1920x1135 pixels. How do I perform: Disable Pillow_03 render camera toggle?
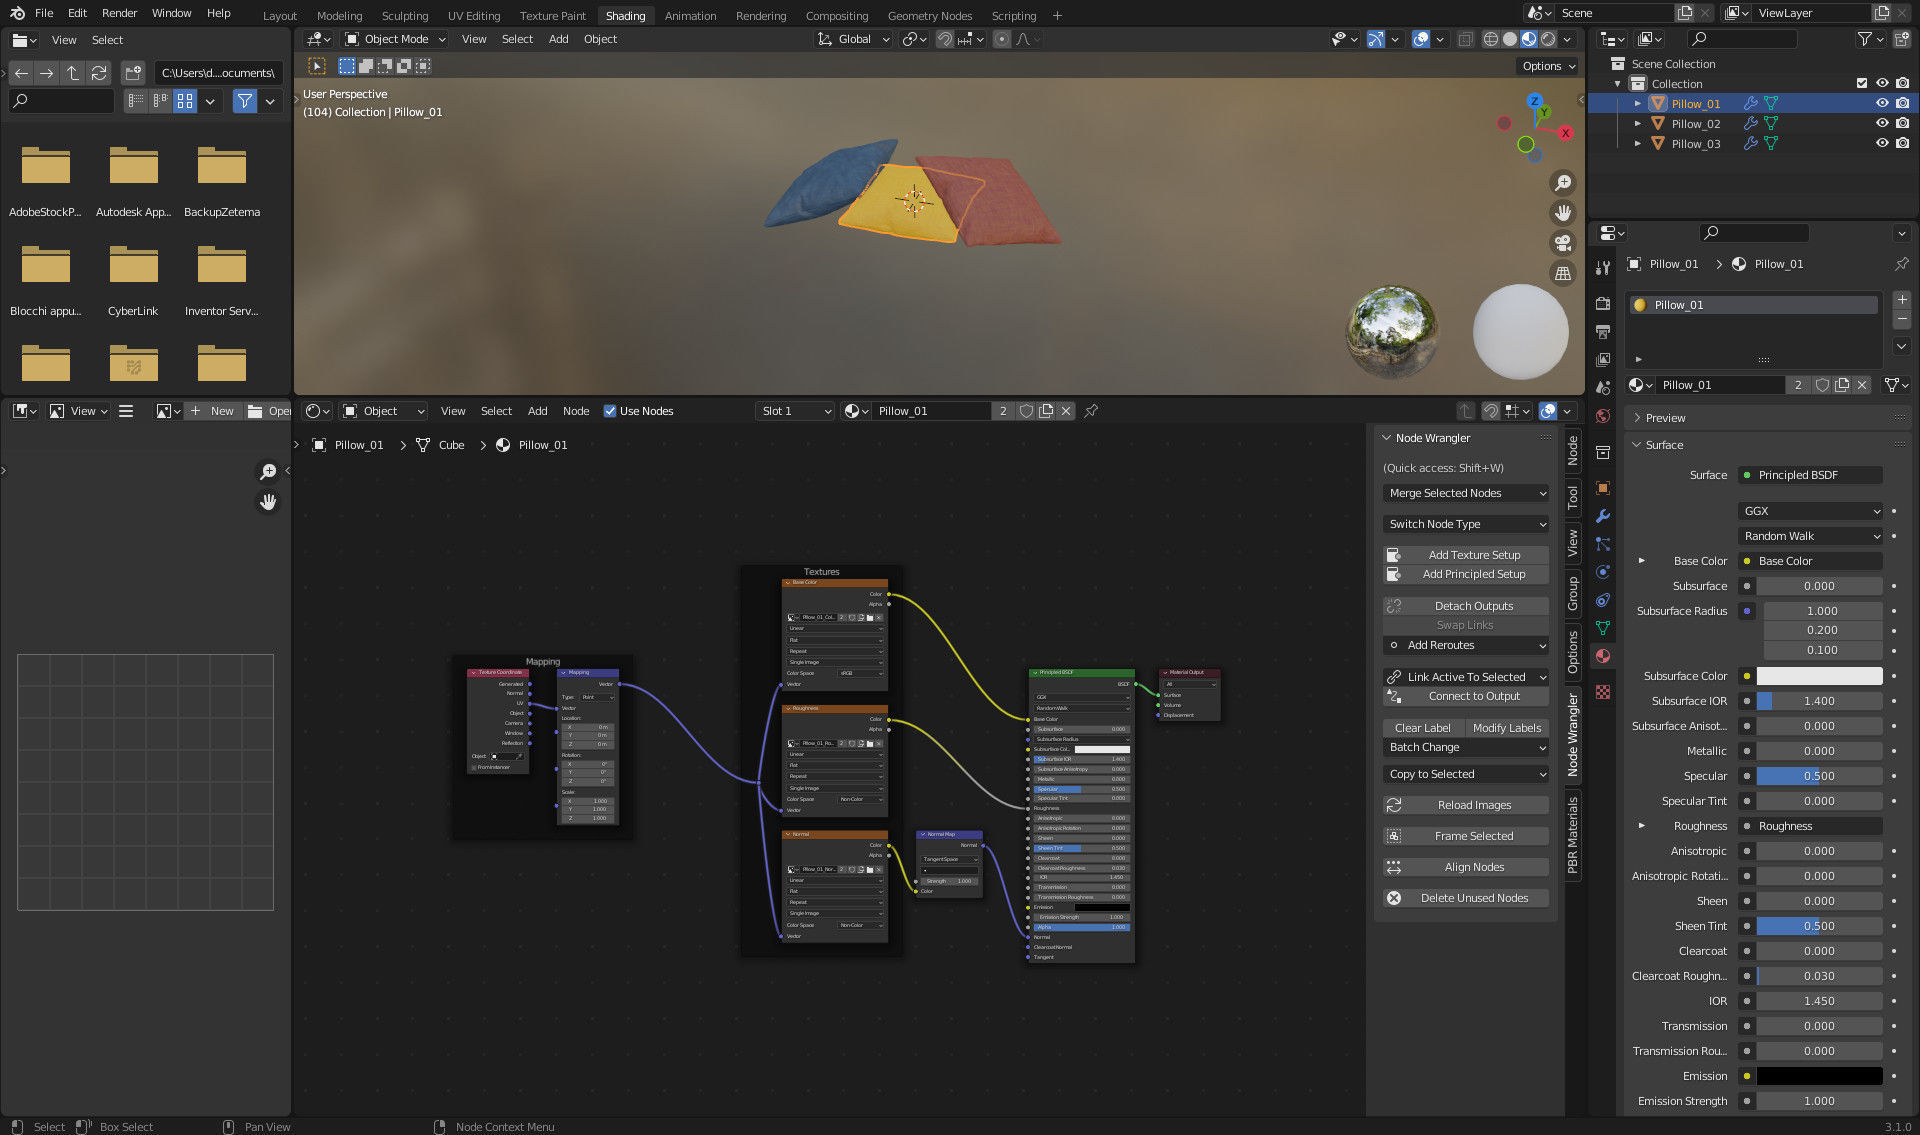pyautogui.click(x=1902, y=144)
